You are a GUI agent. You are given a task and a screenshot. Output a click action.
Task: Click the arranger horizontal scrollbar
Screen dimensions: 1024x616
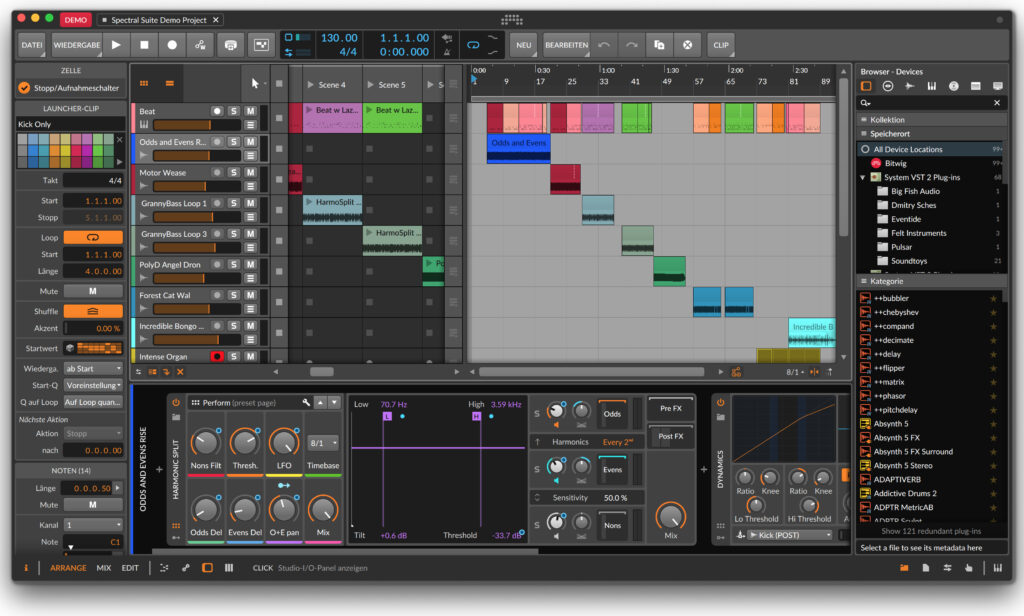(591, 372)
